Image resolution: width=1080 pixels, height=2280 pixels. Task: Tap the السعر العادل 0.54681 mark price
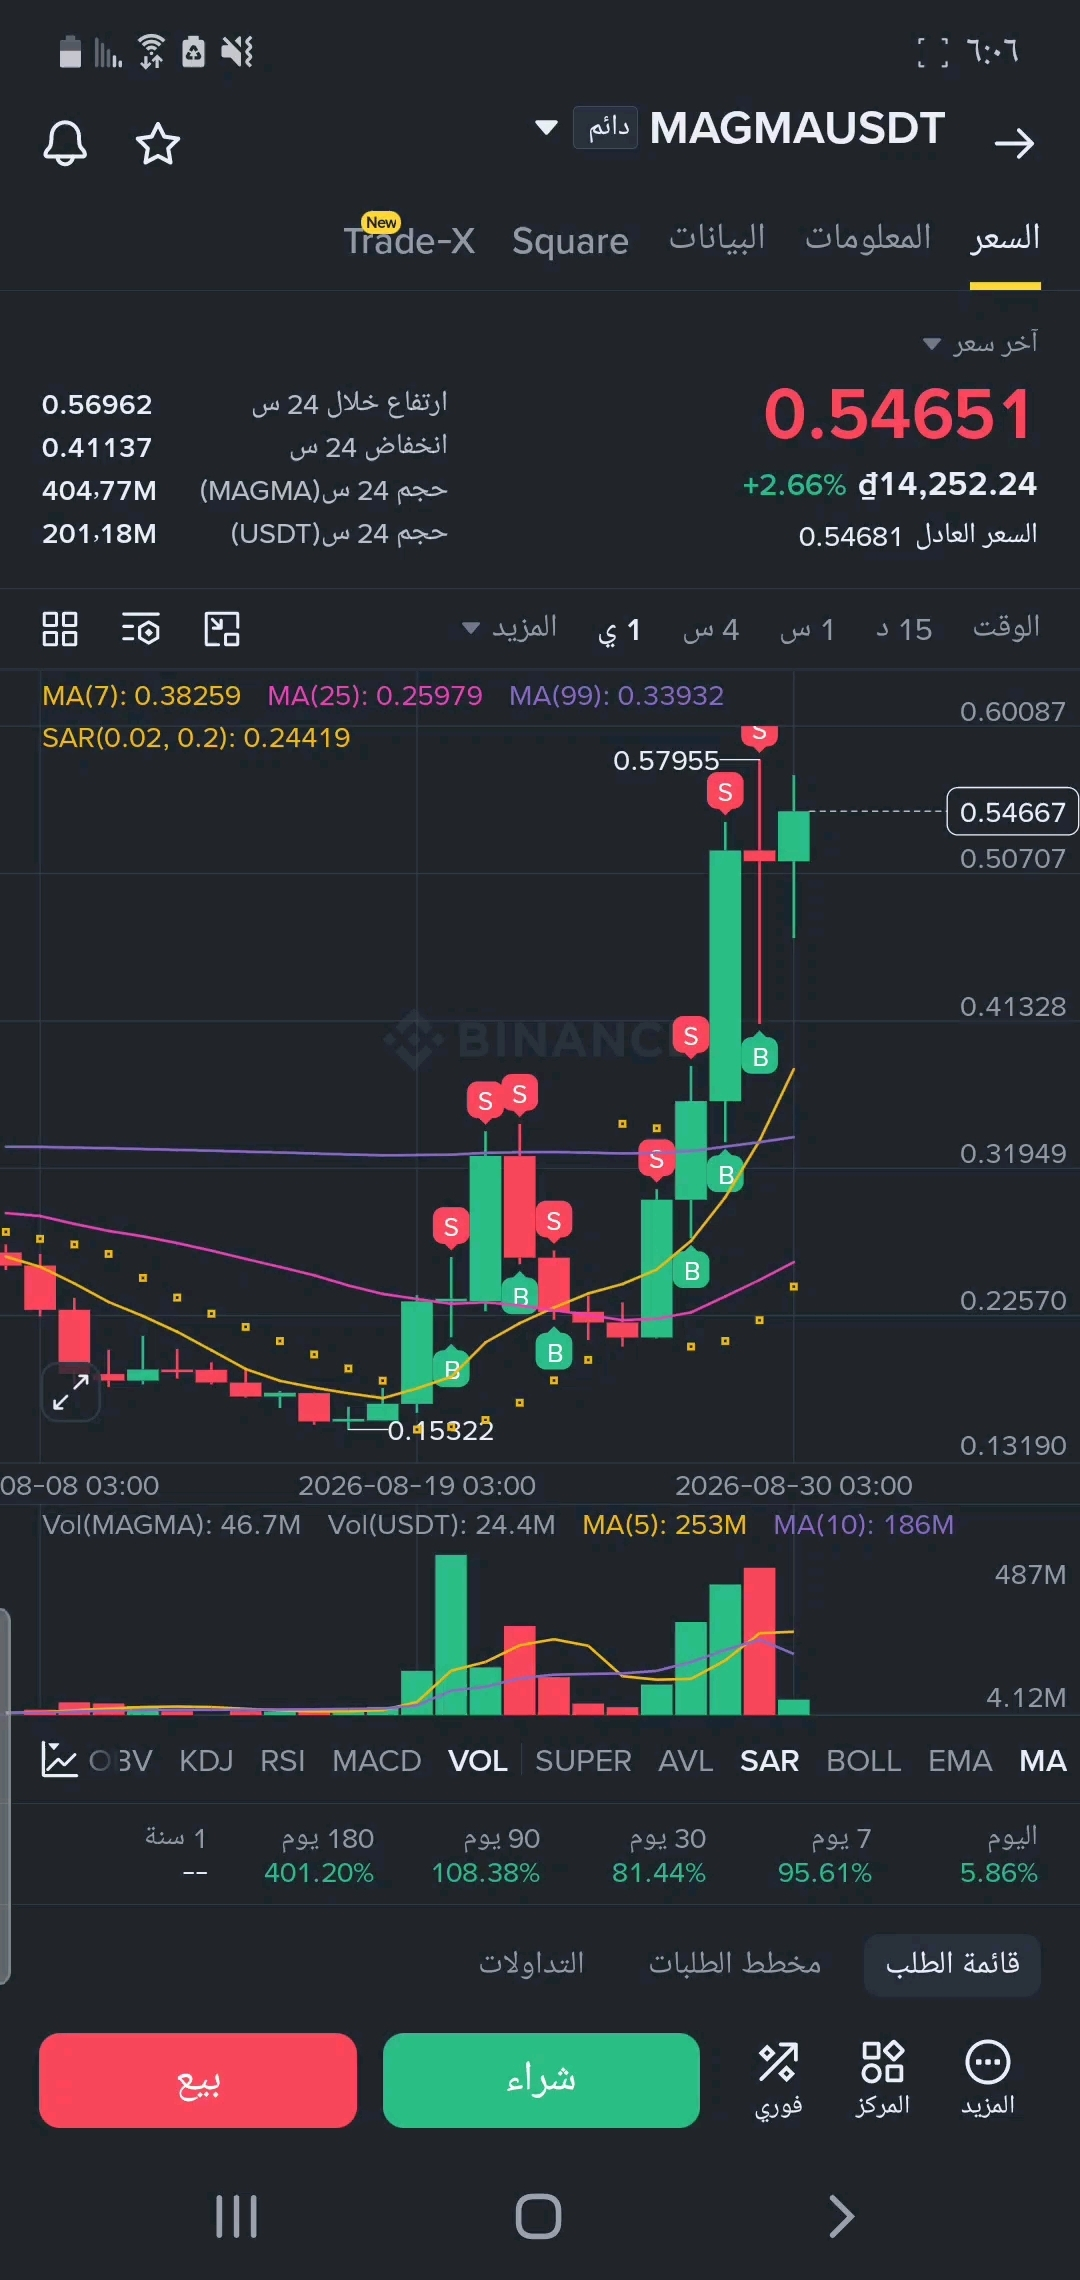click(918, 536)
